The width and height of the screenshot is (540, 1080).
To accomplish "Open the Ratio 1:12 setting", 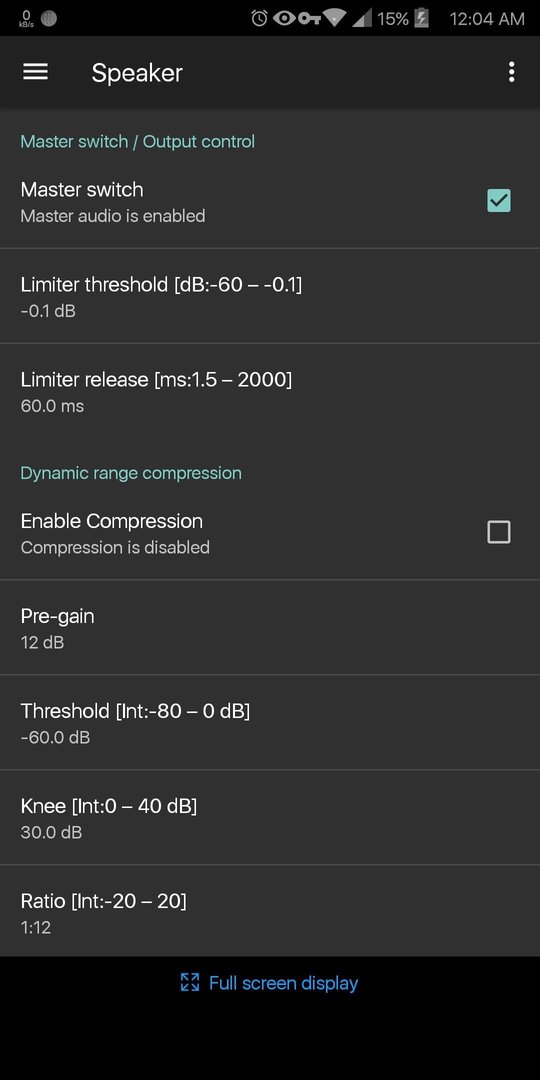I will (x=270, y=912).
